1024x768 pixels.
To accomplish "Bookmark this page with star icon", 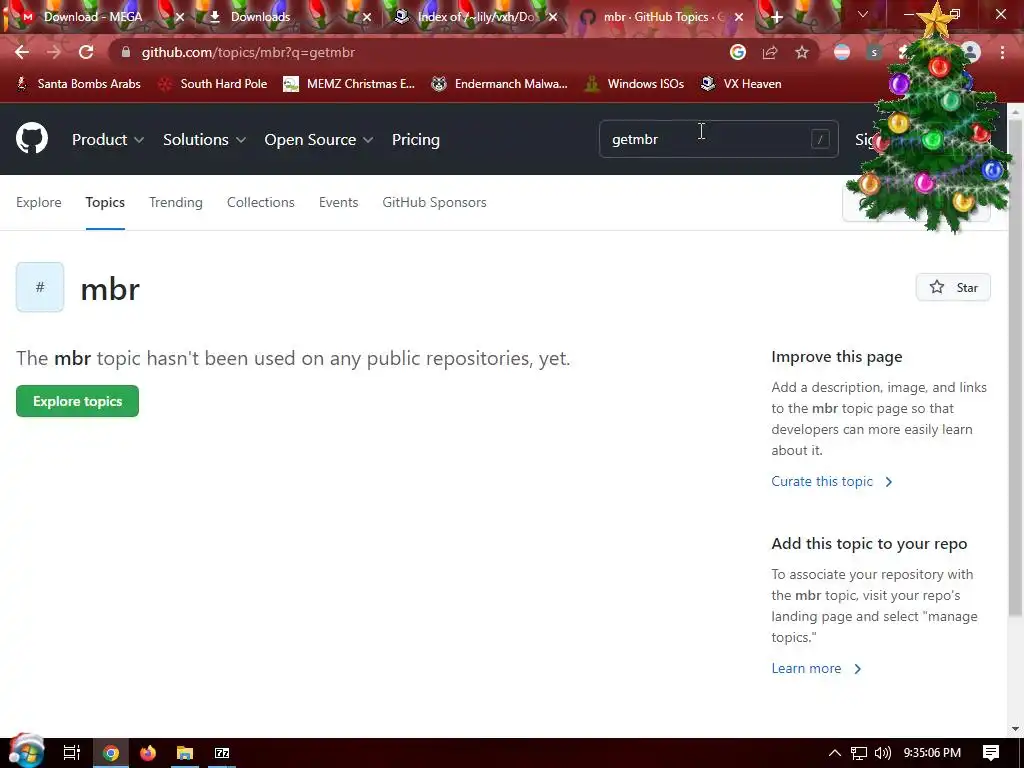I will pyautogui.click(x=802, y=52).
